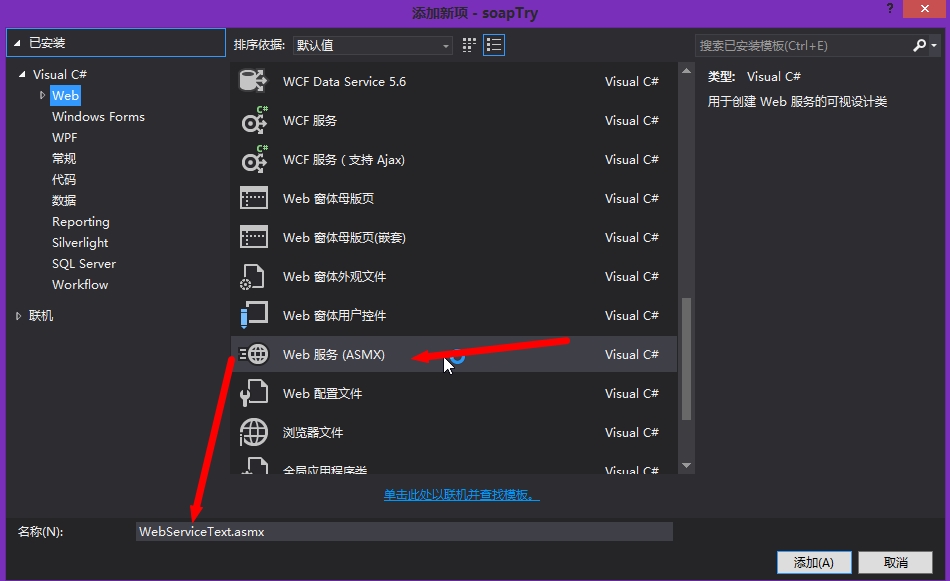
Task: Open the help question mark button
Action: pyautogui.click(x=889, y=8)
